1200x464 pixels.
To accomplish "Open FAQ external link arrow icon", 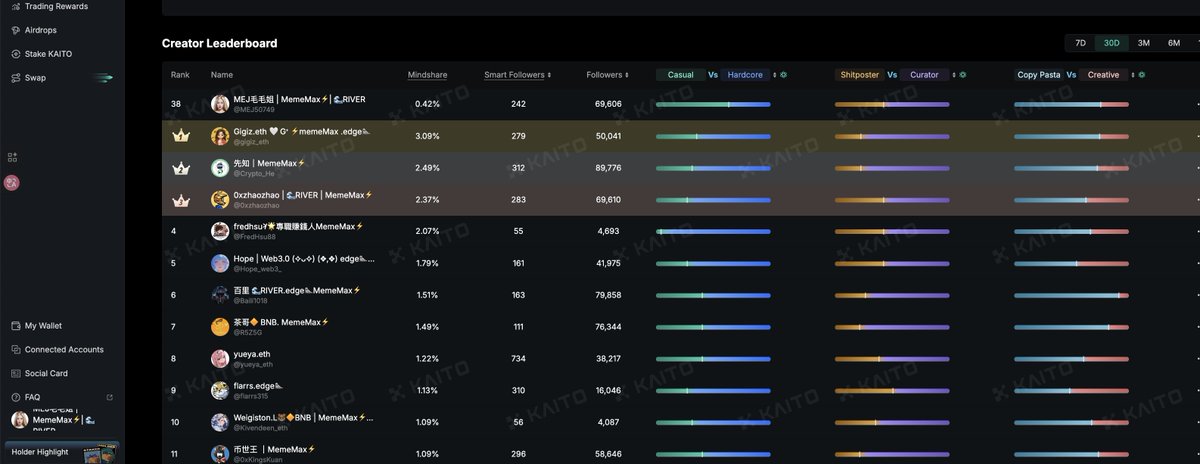I will [x=110, y=397].
